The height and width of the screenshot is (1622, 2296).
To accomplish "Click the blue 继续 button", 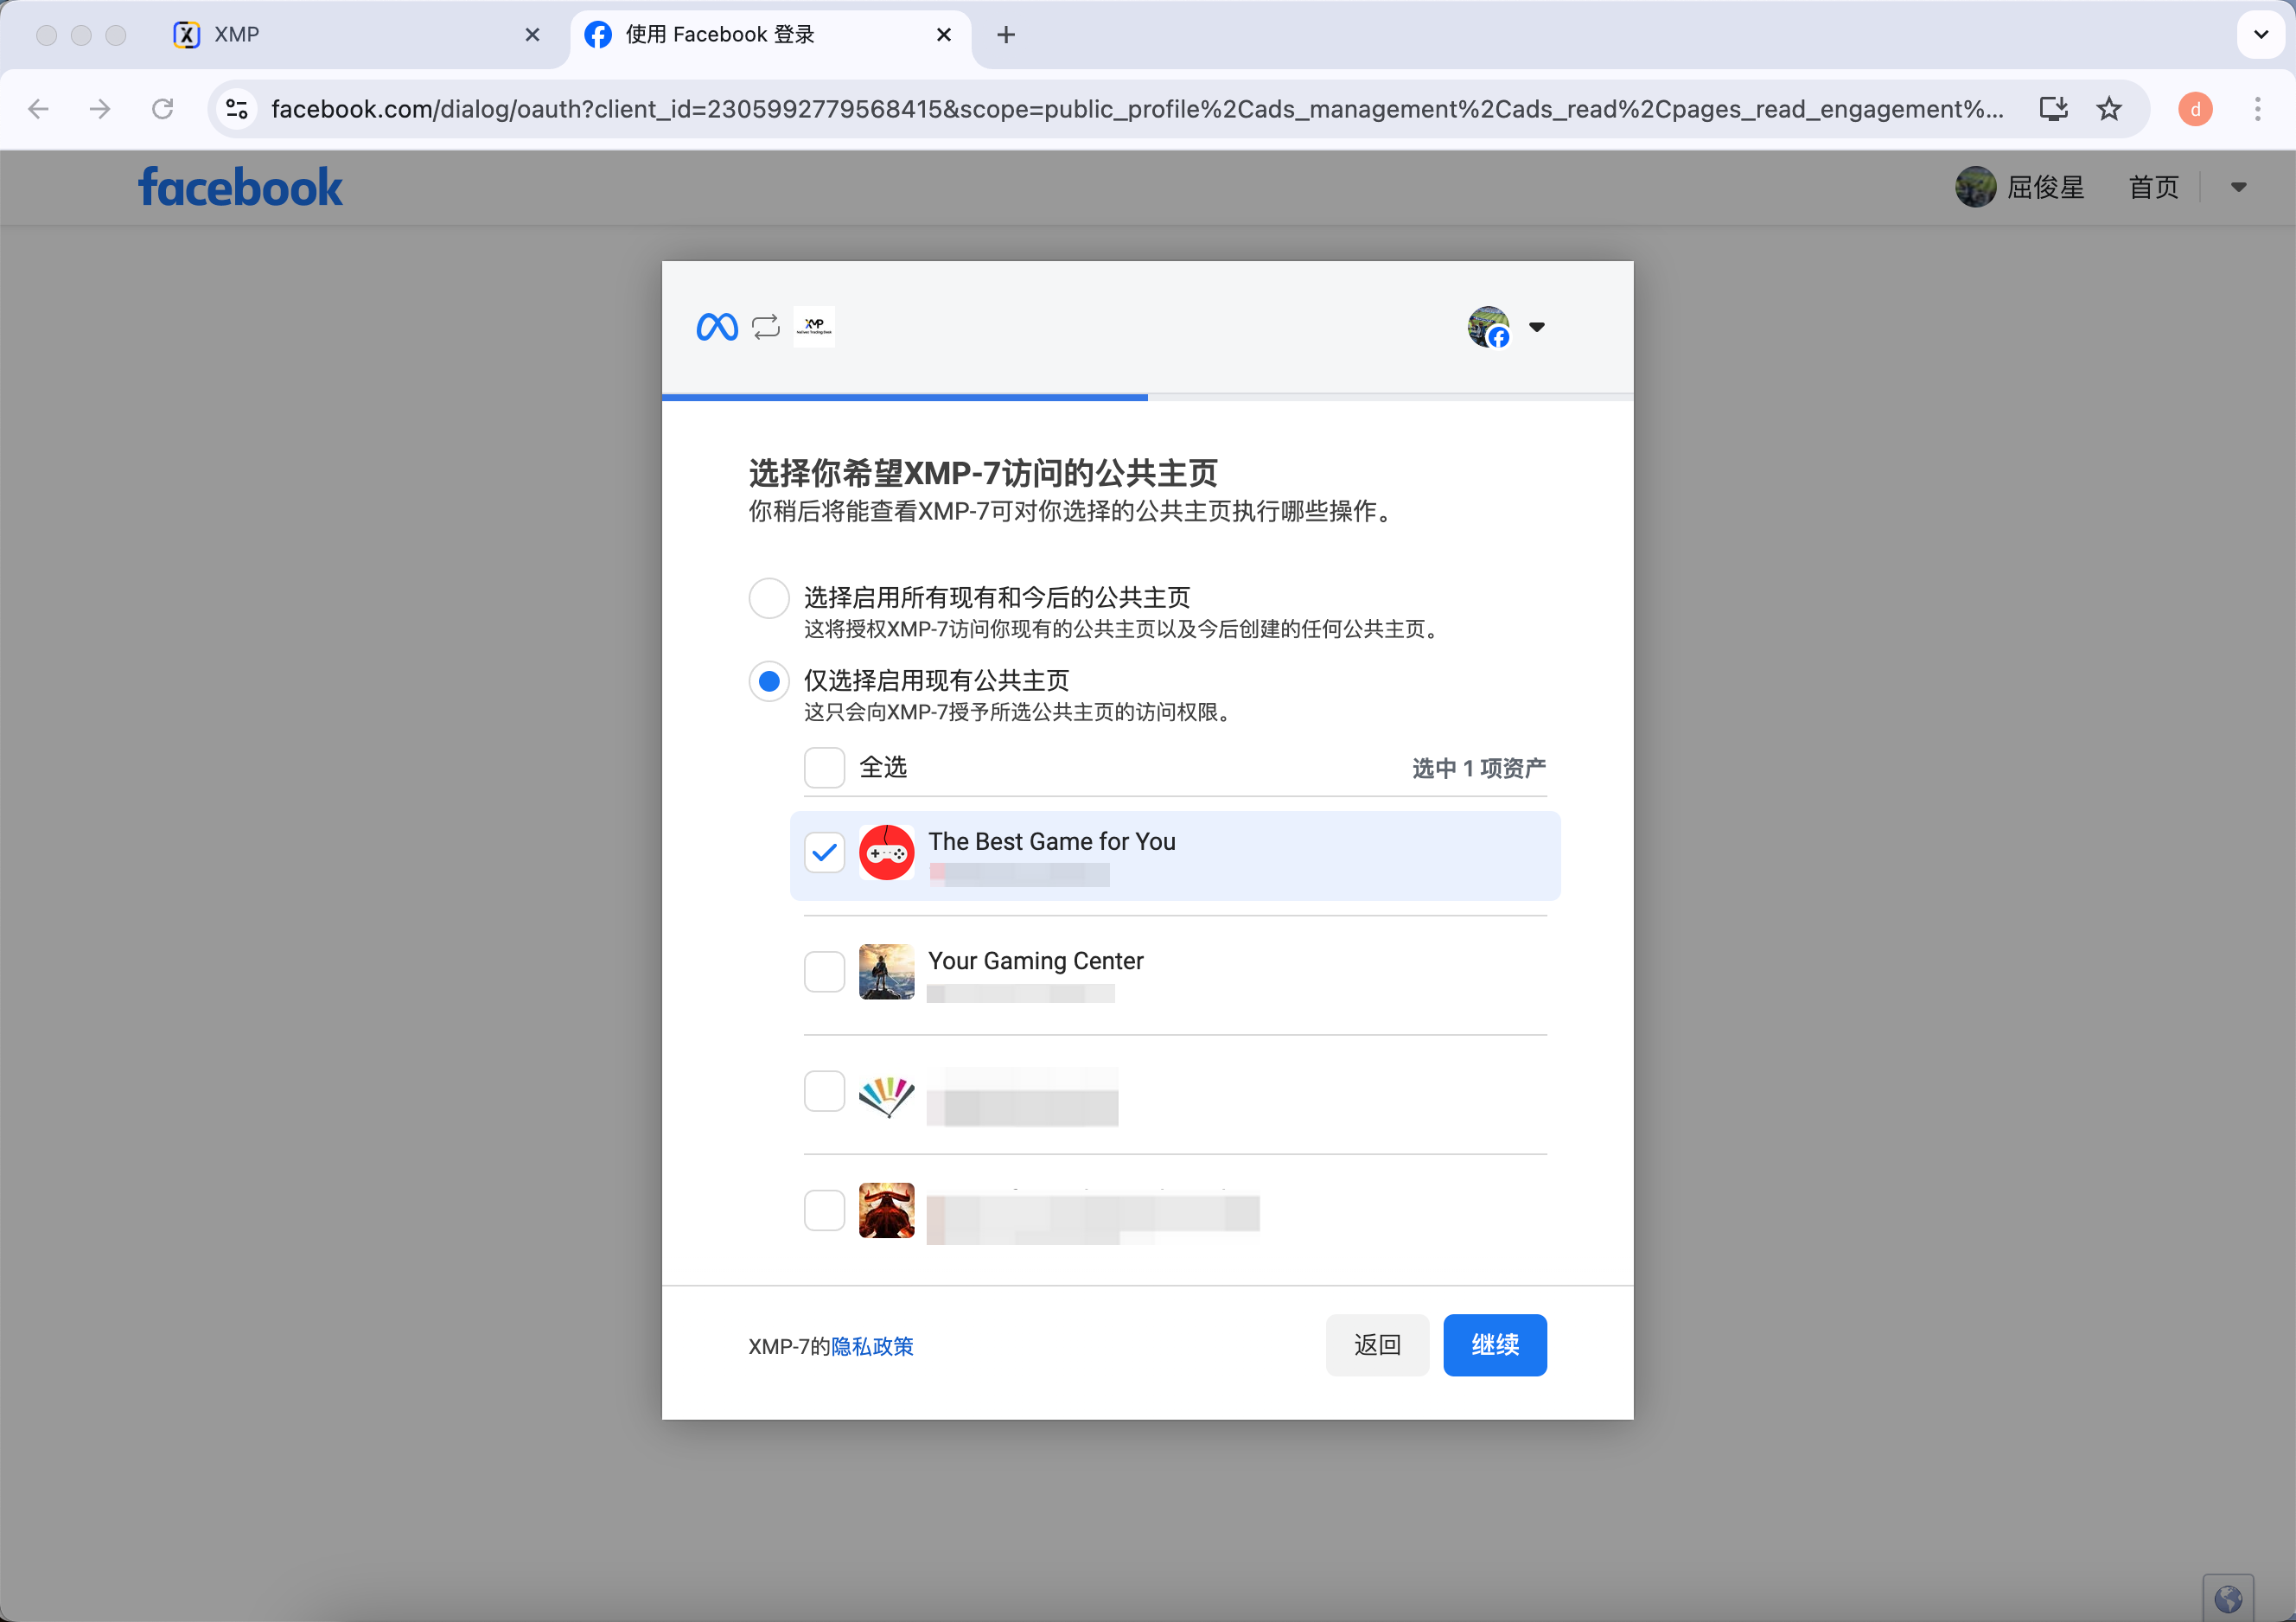I will (x=1494, y=1345).
